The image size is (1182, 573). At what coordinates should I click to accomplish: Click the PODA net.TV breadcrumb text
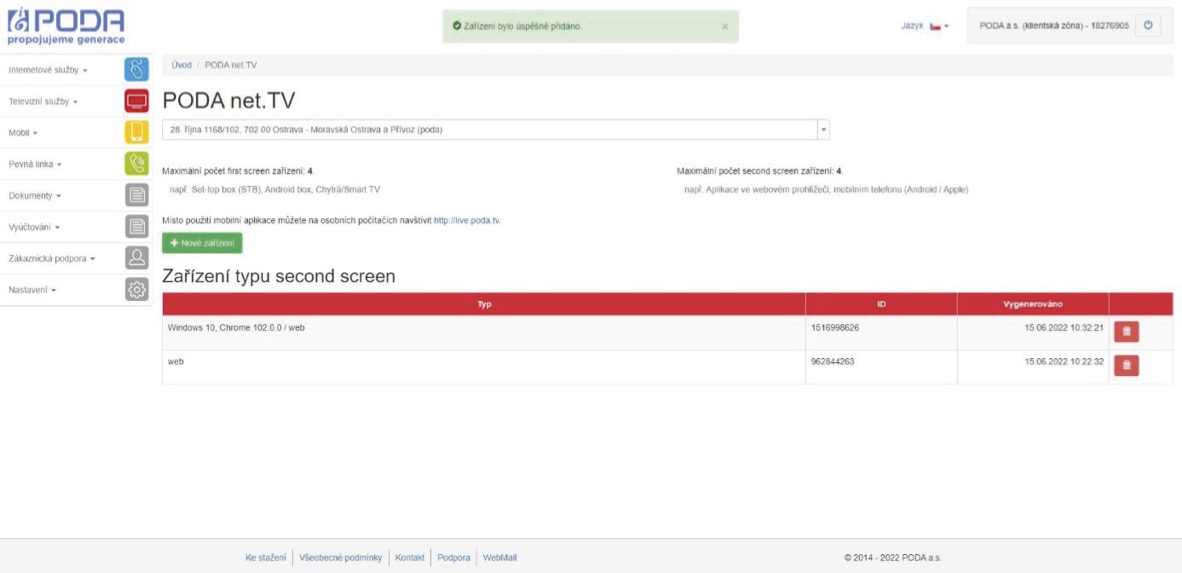pos(231,65)
